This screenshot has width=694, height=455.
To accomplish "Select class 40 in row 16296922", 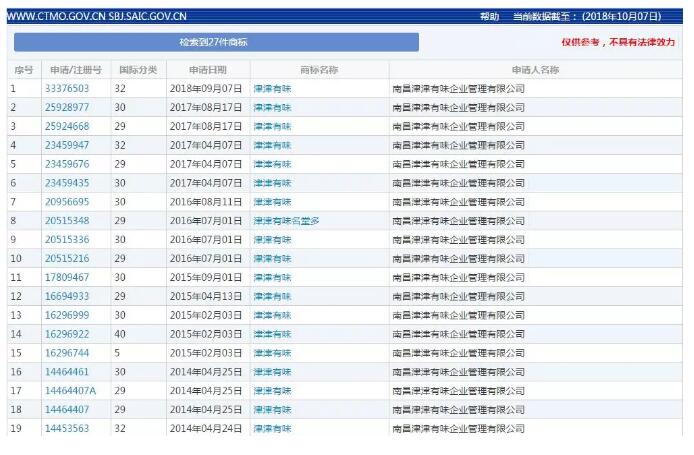I will coord(120,334).
